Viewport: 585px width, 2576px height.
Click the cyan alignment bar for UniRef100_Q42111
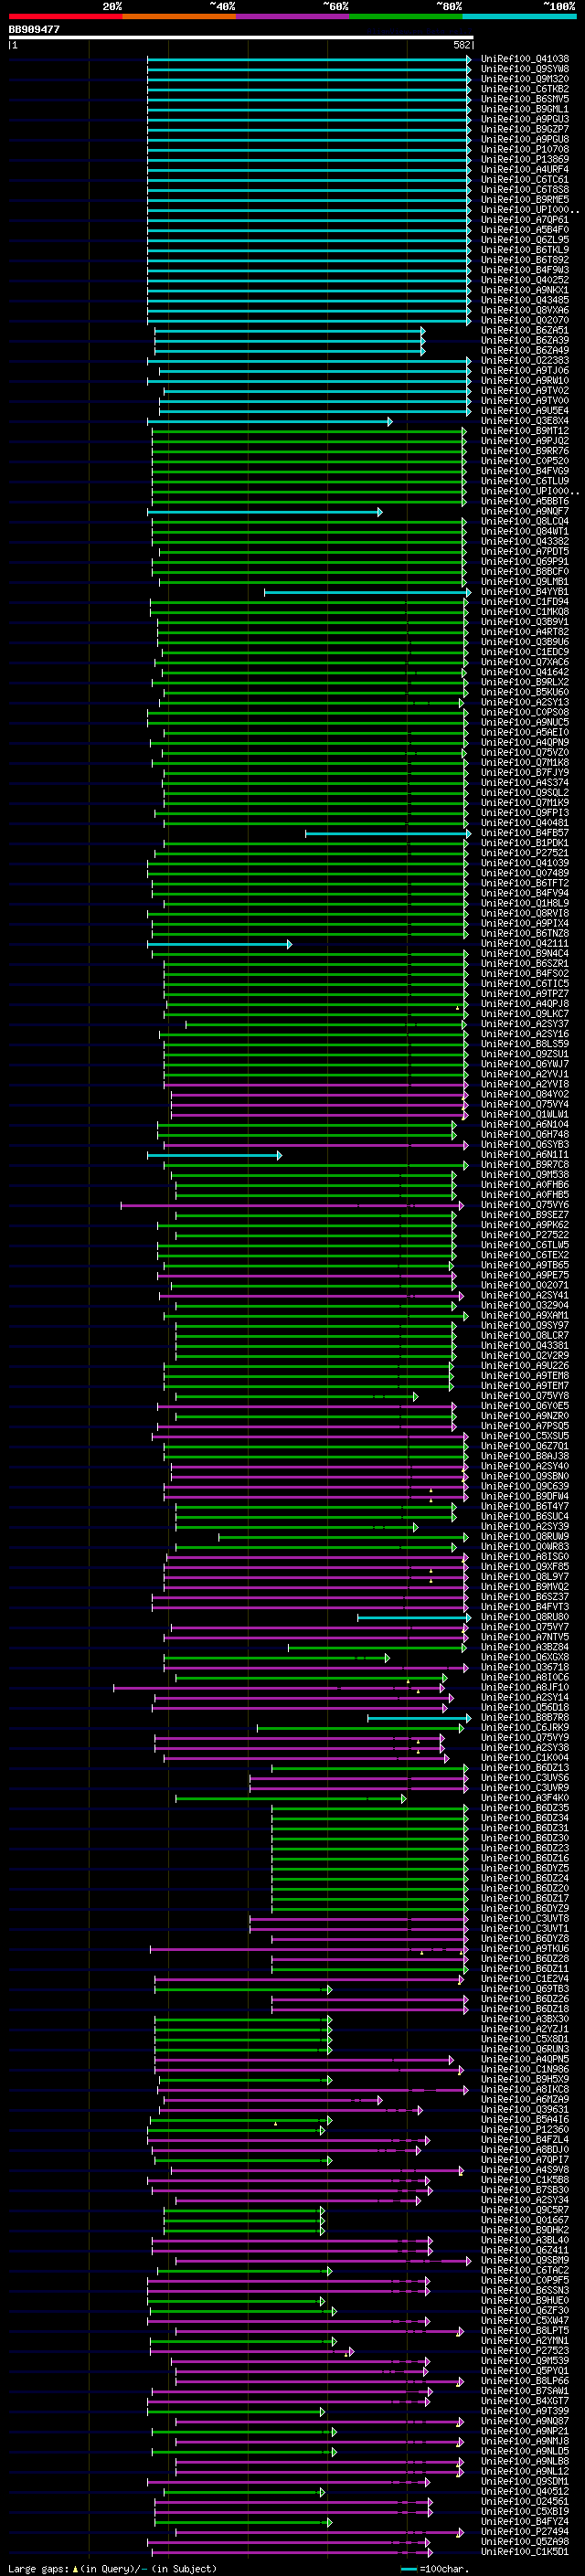click(x=220, y=945)
